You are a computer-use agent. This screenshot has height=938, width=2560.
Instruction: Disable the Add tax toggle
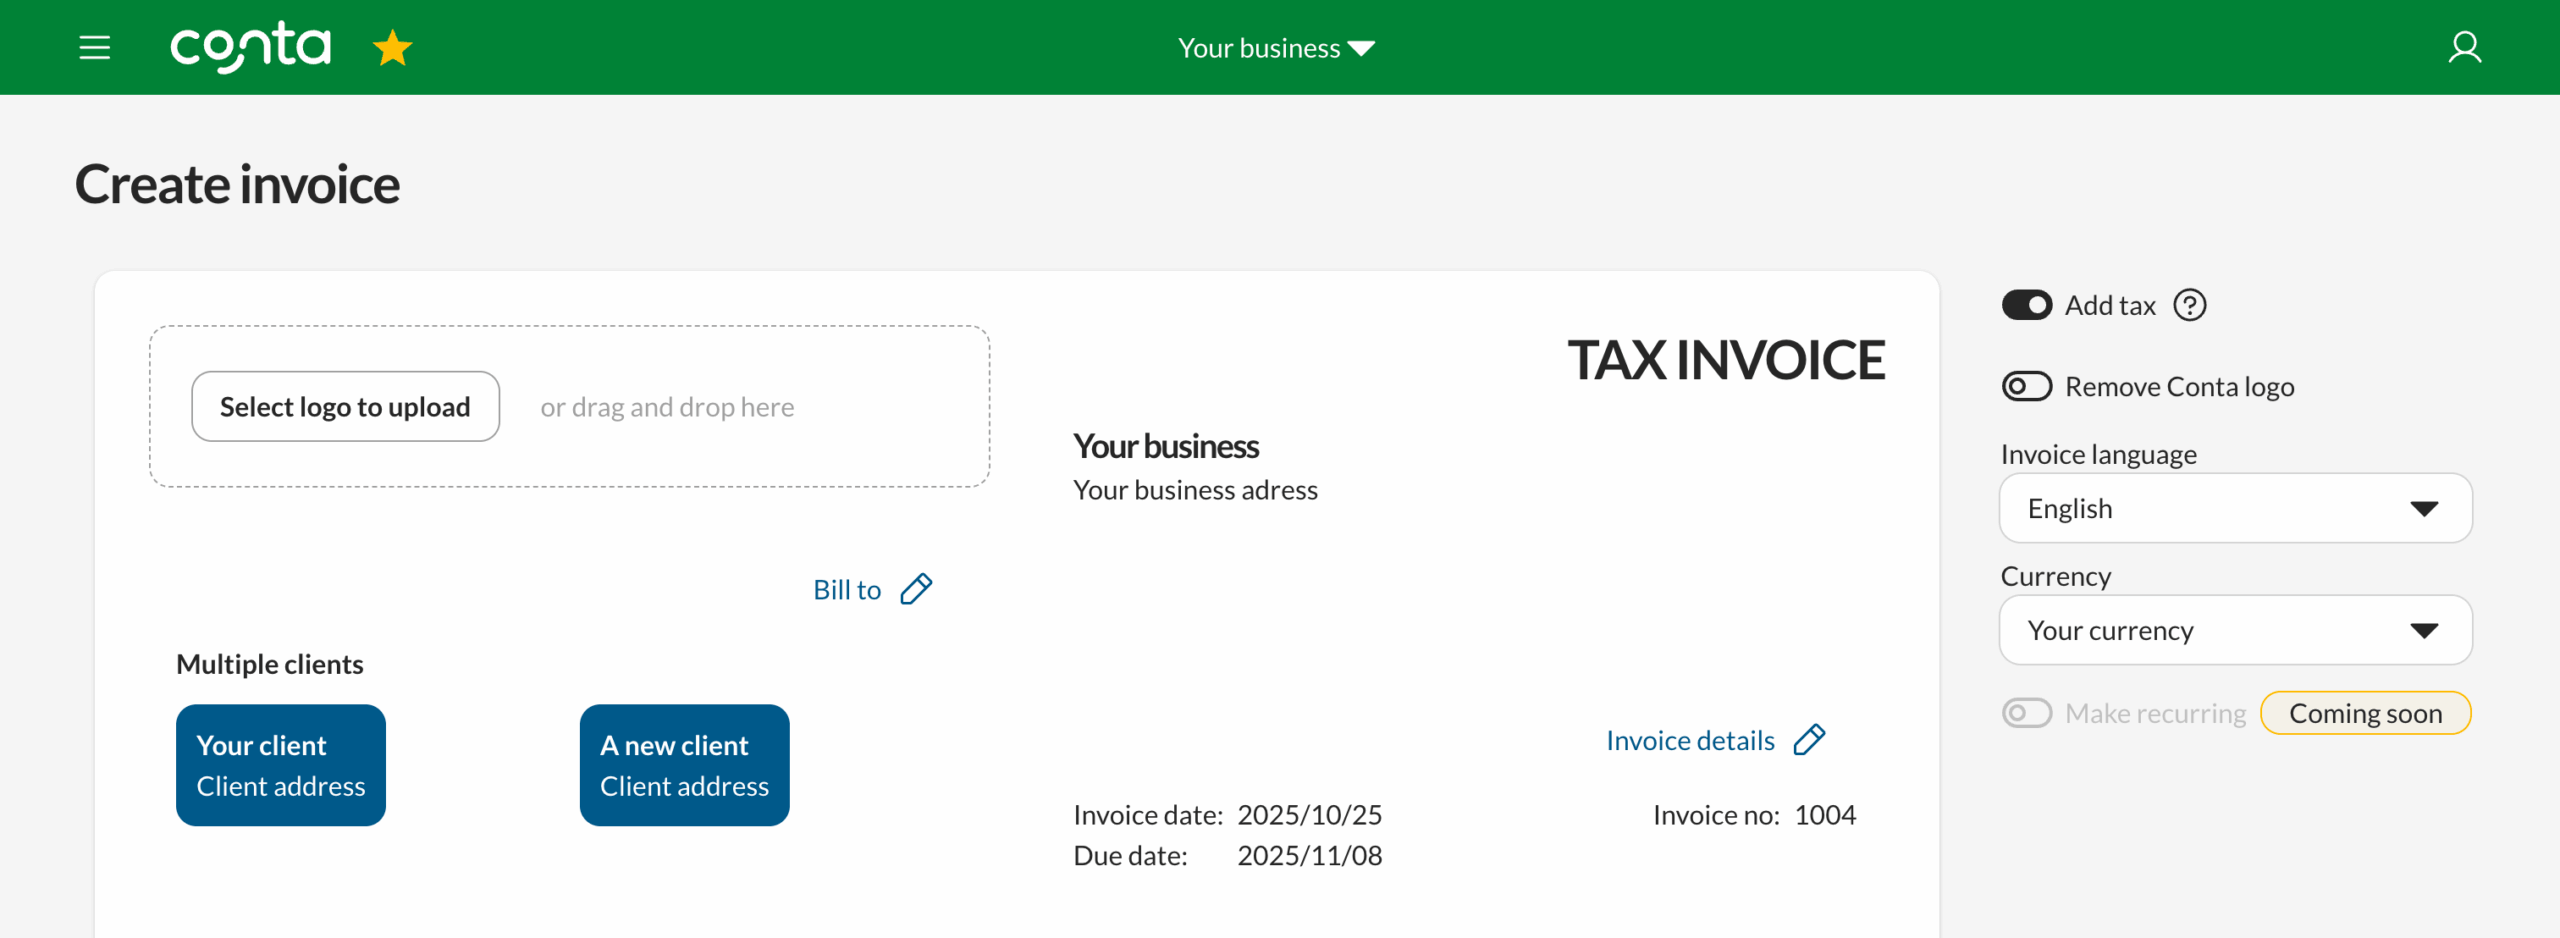pyautogui.click(x=2027, y=305)
